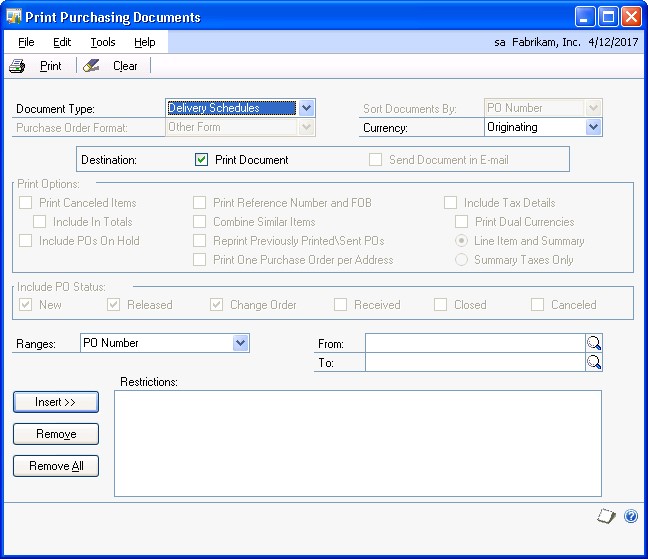
Task: Click the Document Type label
Action: [55, 109]
